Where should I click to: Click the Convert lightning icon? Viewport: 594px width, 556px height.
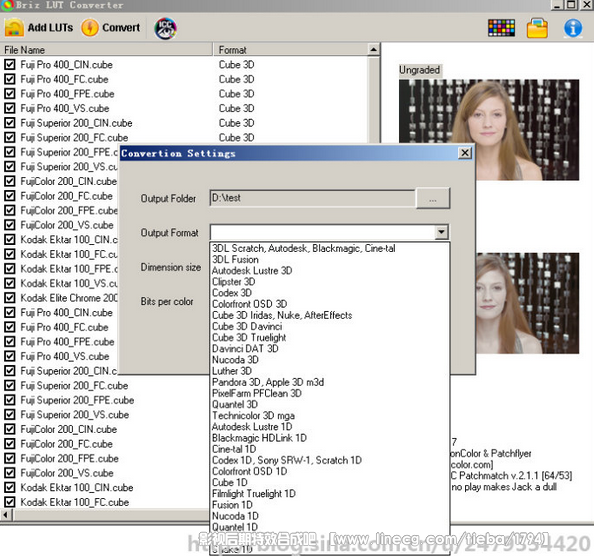[x=90, y=28]
